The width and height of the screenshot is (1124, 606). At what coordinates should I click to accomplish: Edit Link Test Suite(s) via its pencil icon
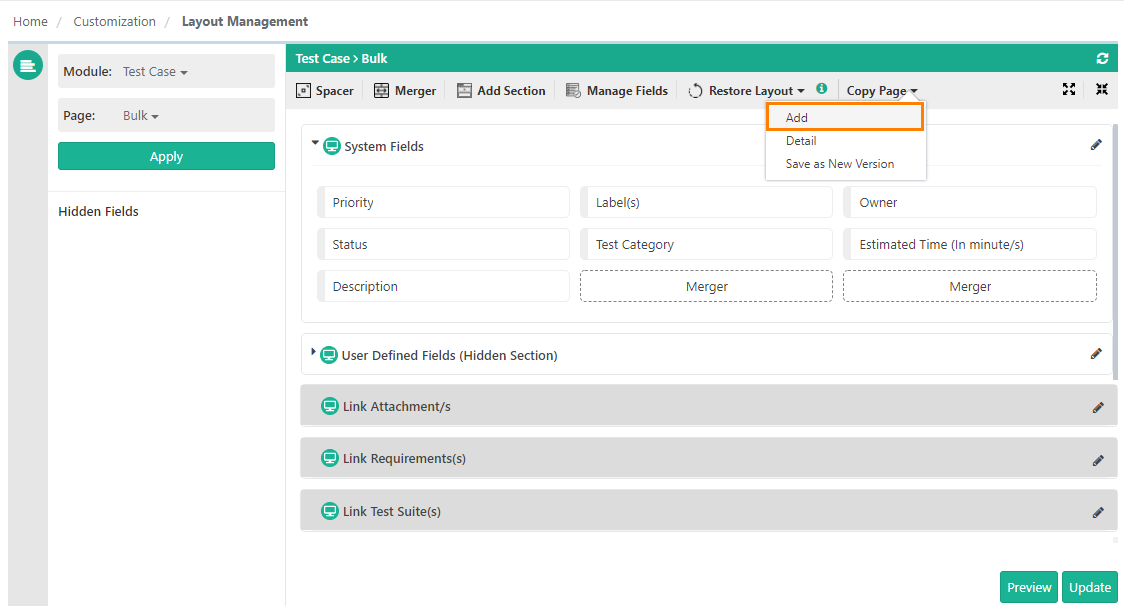point(1098,511)
